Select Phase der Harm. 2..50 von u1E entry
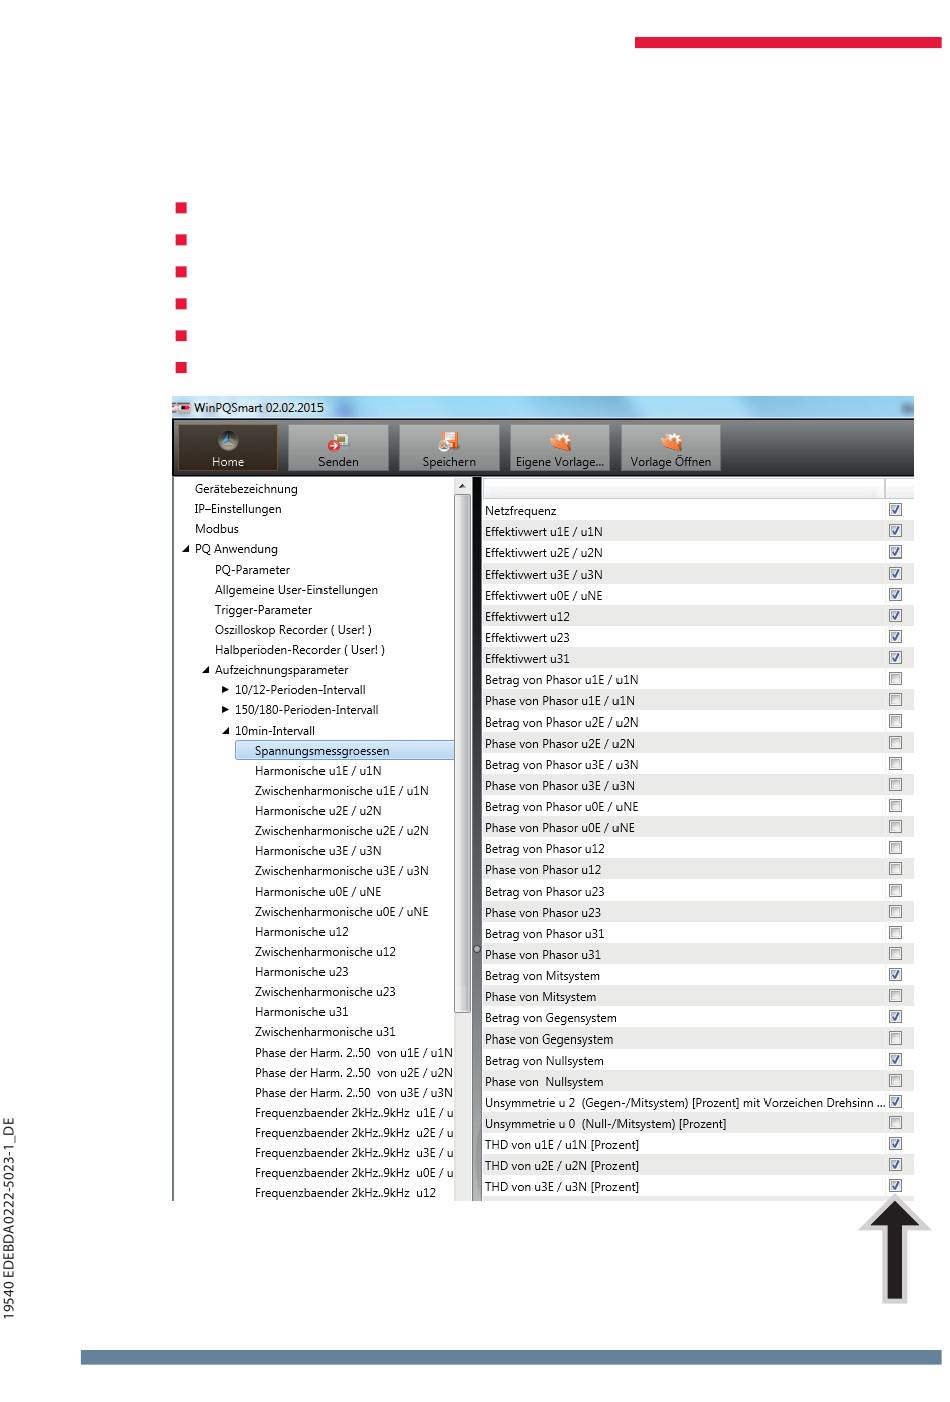The width and height of the screenshot is (950, 1402). coord(353,1052)
